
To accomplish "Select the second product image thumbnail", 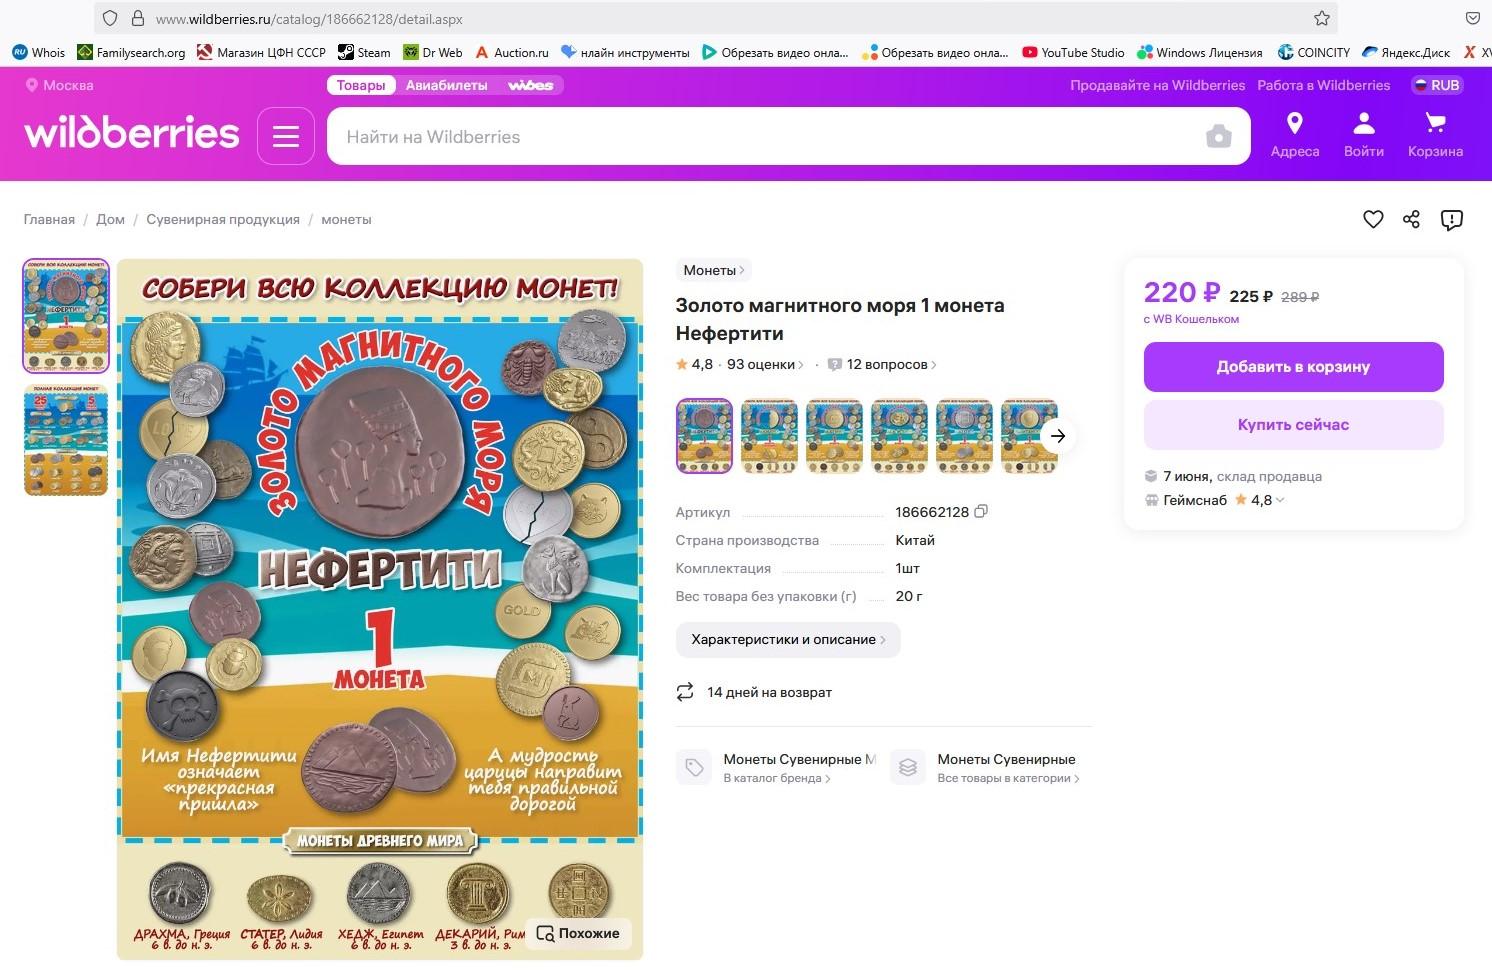I will point(65,440).
